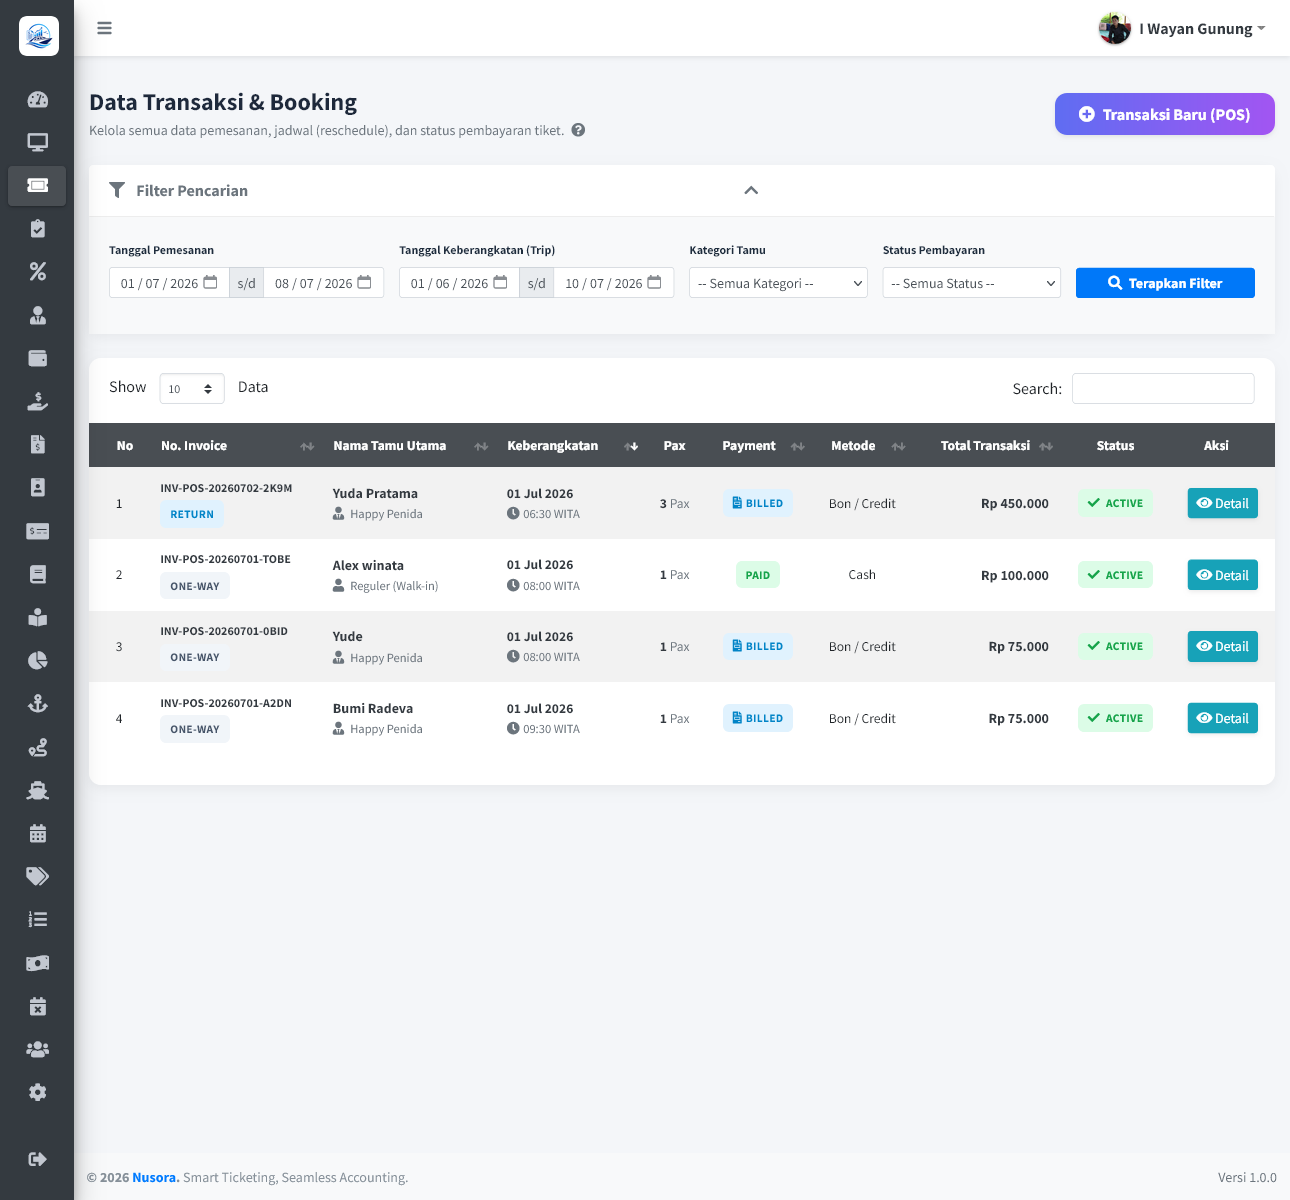The height and width of the screenshot is (1200, 1290).
Task: Open the calendar schedule icon in sidebar
Action: click(37, 833)
